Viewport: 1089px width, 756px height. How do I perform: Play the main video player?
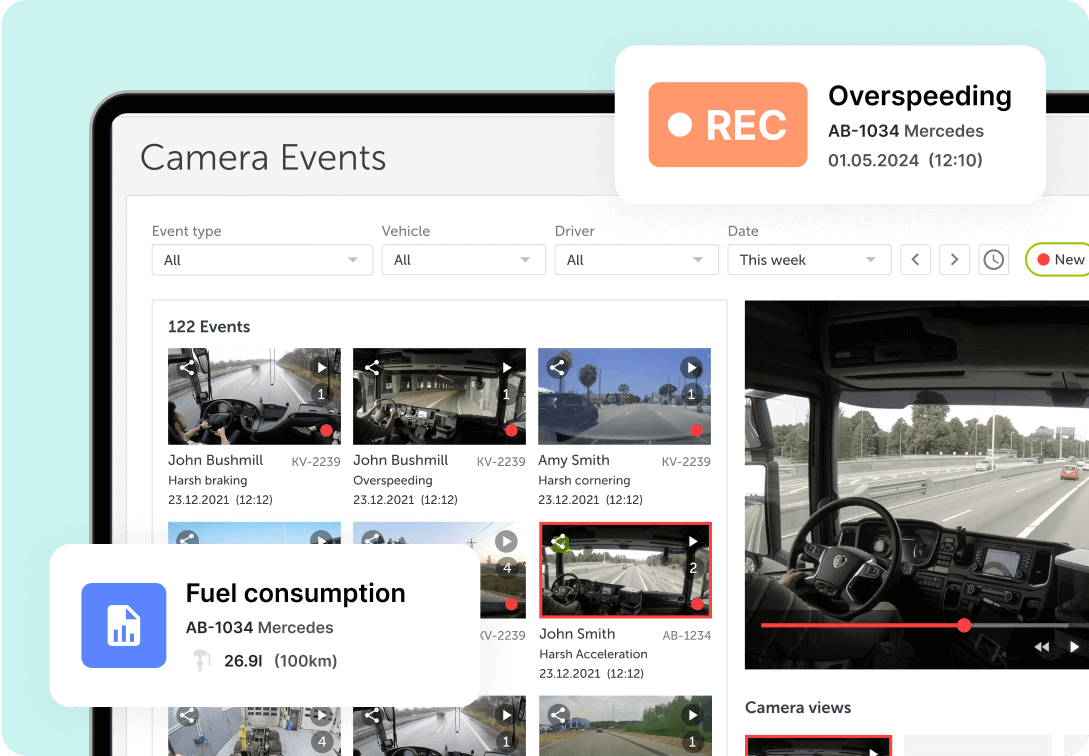pos(1074,647)
